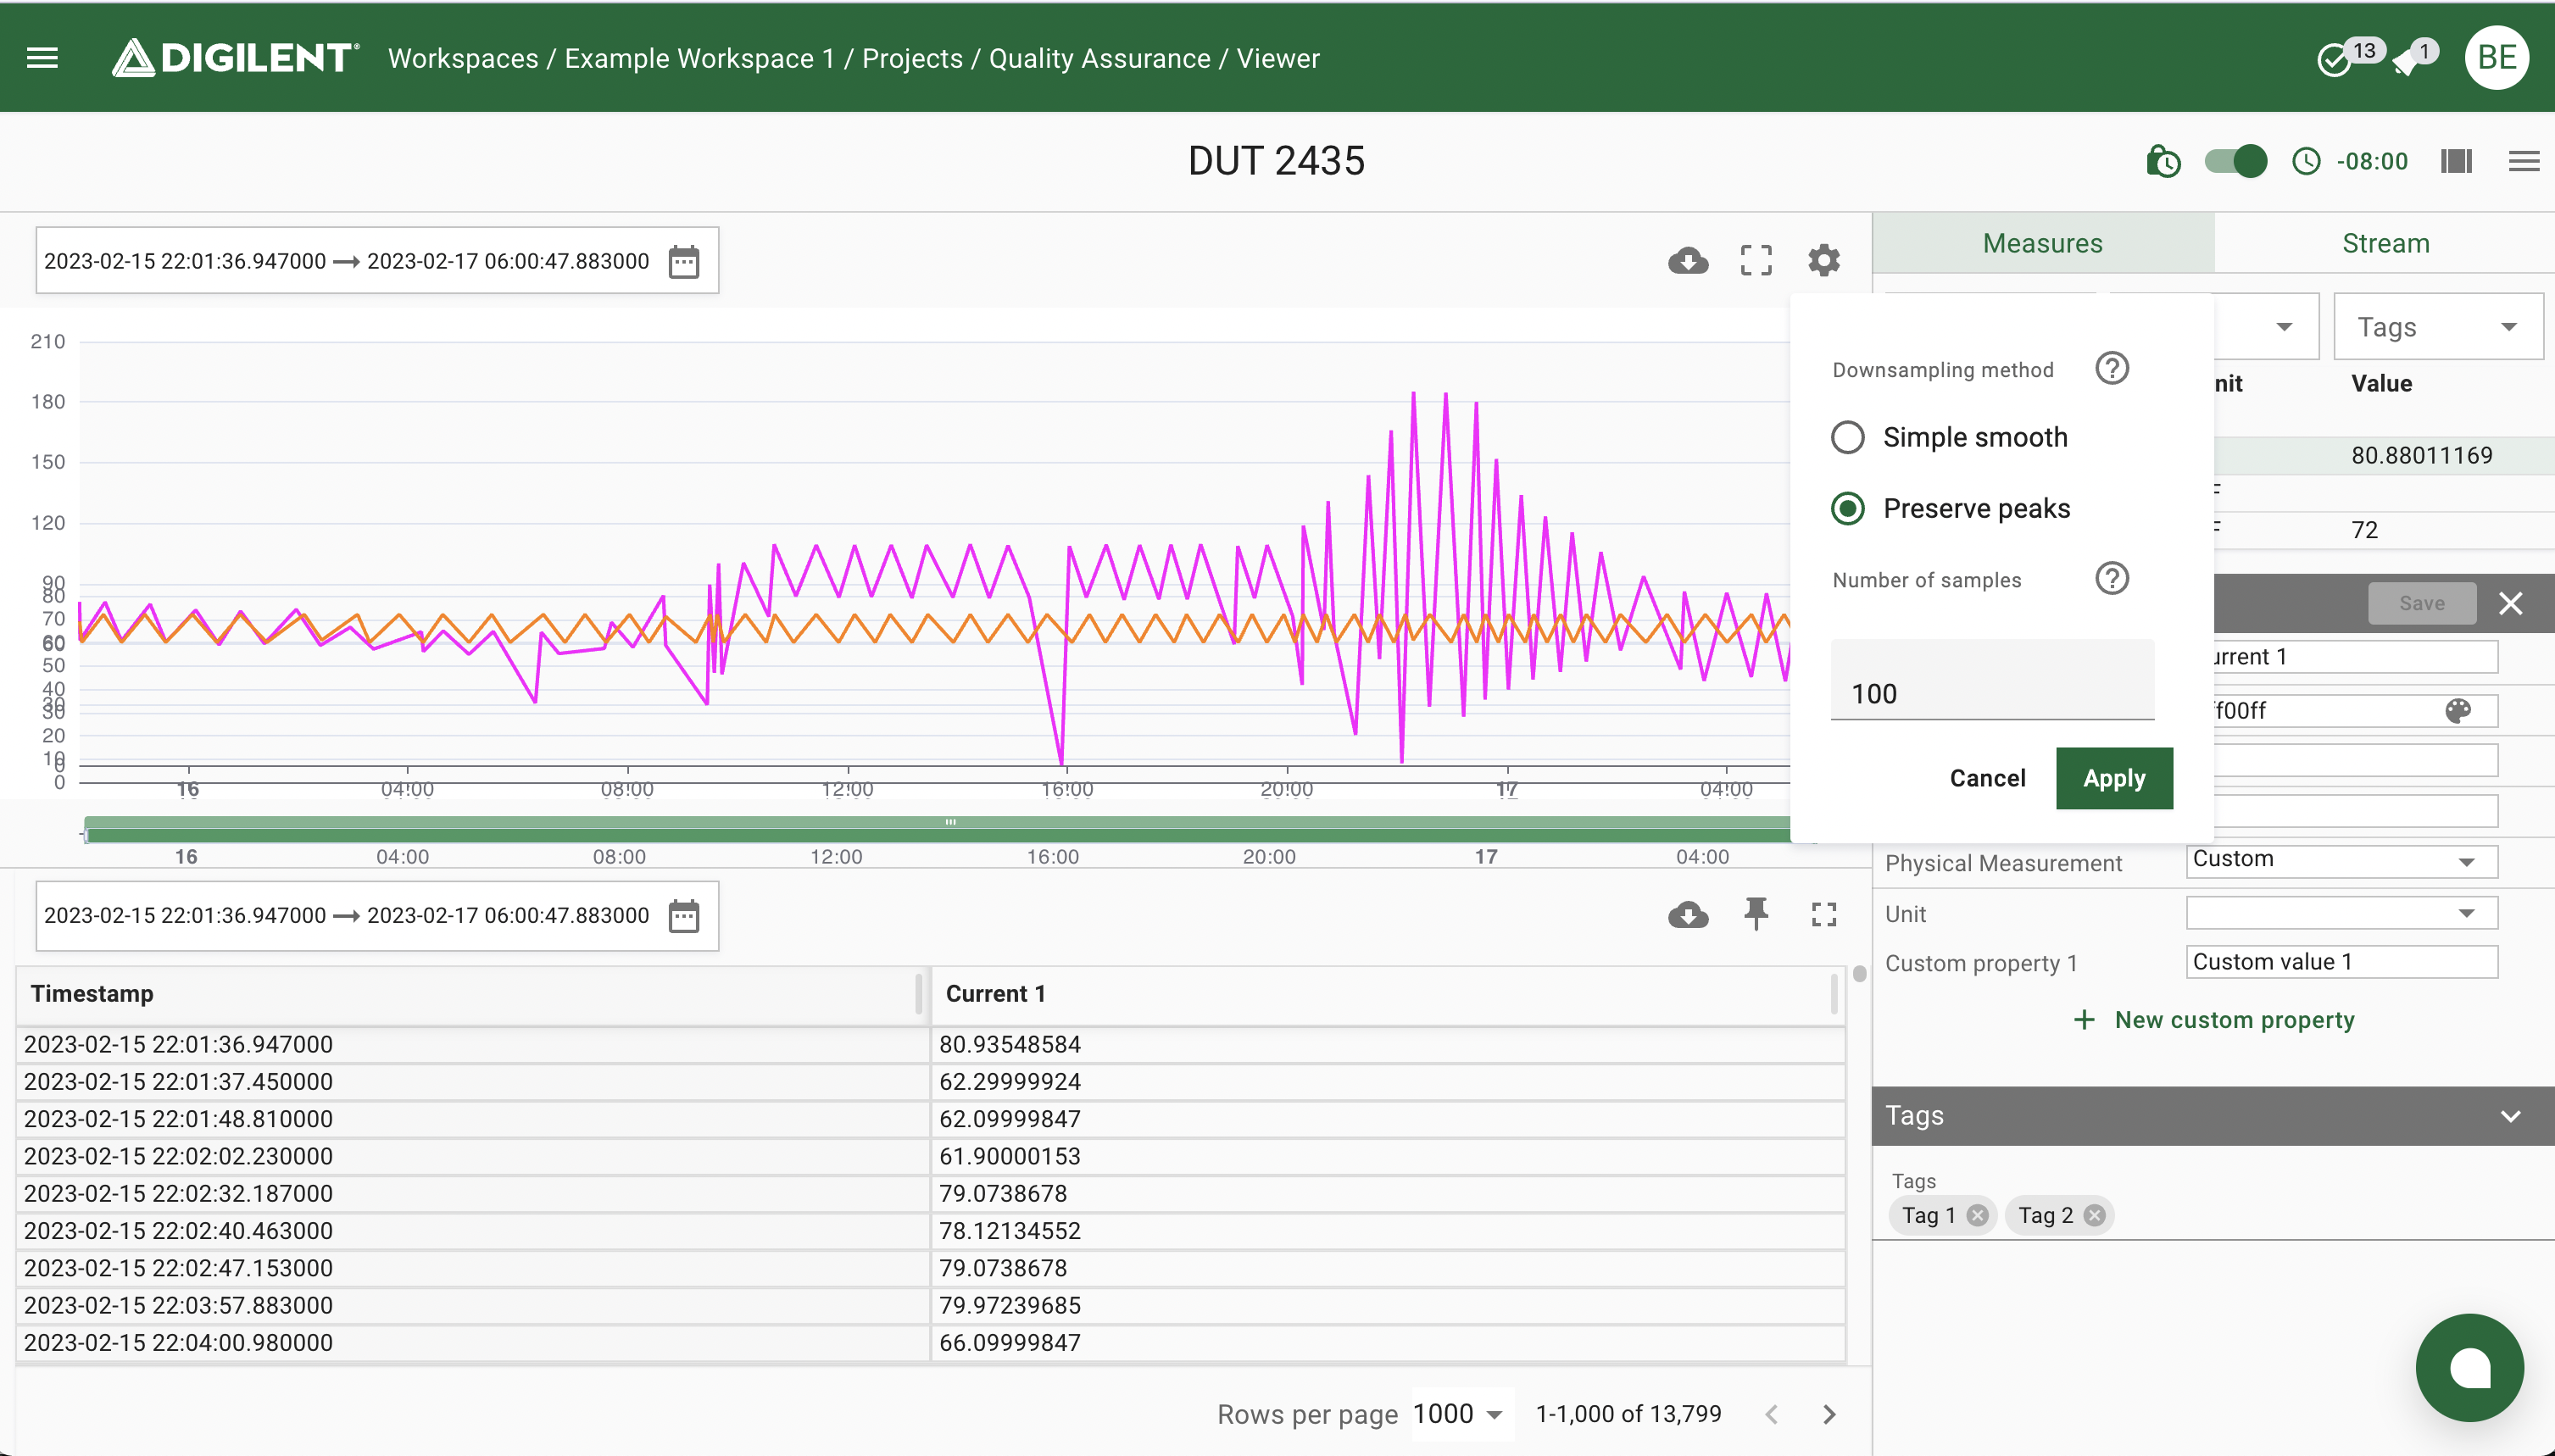Toggle the green switch in title bar
Image resolution: width=2555 pixels, height=1456 pixels.
click(x=2236, y=161)
